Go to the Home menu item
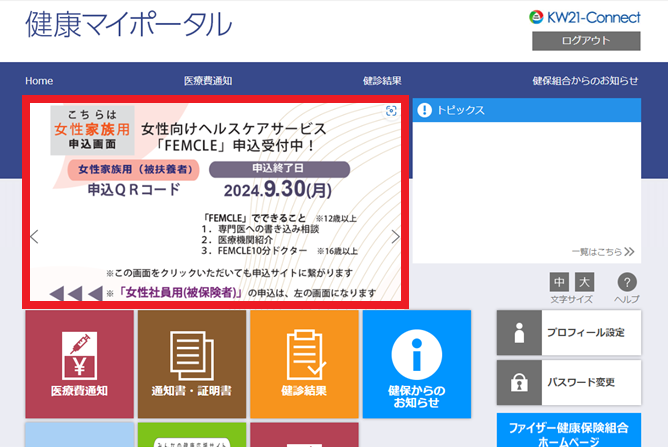The image size is (668, 447). [39, 81]
